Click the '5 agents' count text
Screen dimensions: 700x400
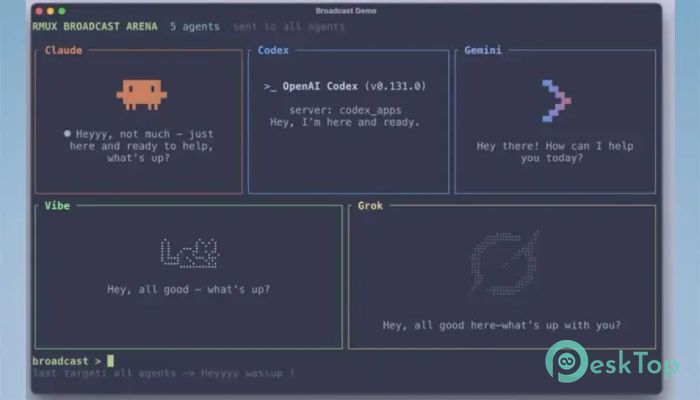(x=195, y=27)
